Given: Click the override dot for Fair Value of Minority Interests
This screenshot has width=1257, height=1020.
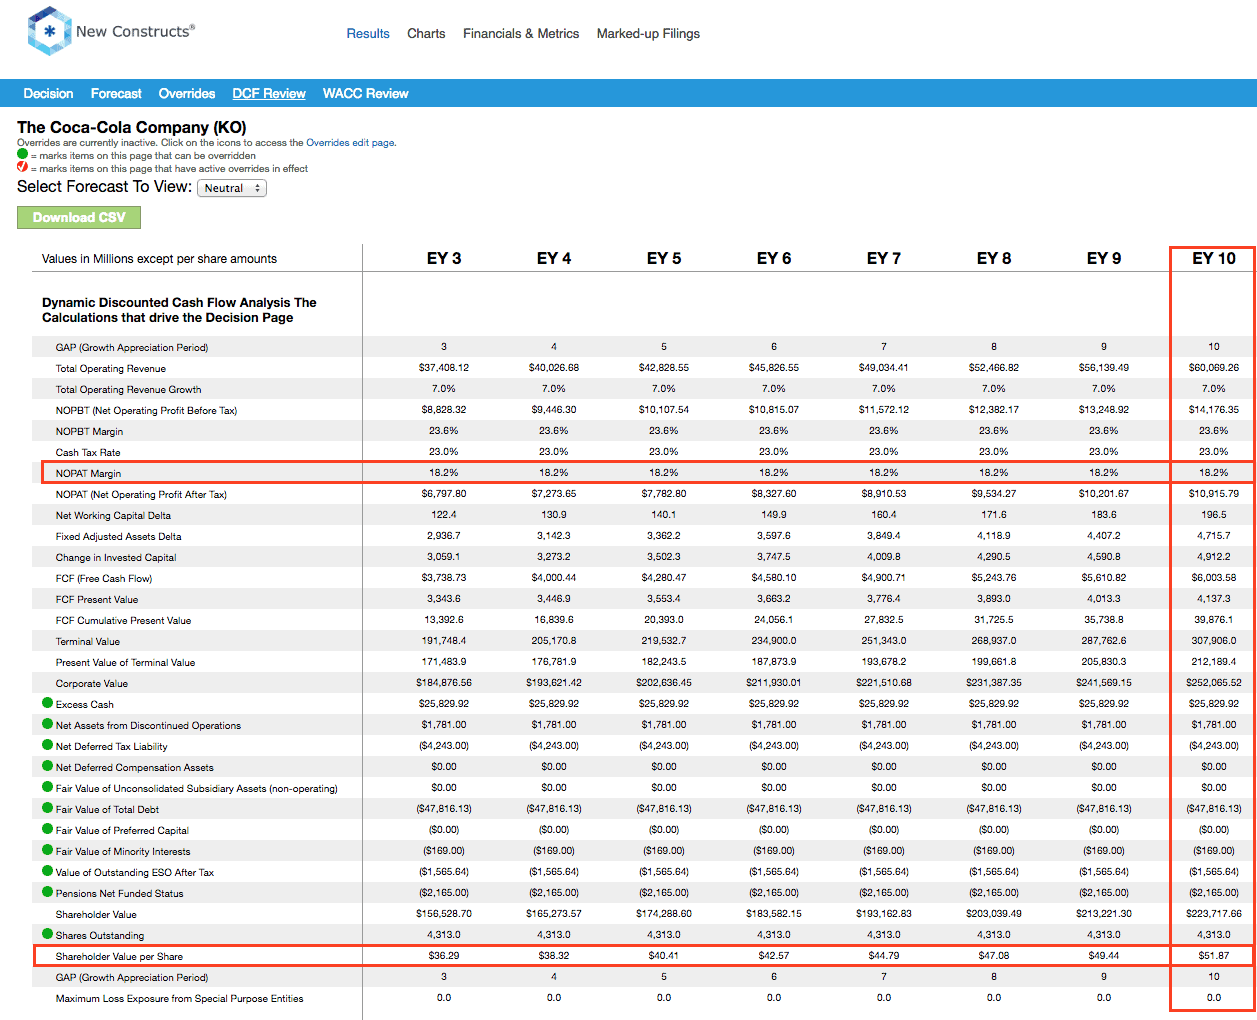Looking at the screenshot, I should [47, 850].
